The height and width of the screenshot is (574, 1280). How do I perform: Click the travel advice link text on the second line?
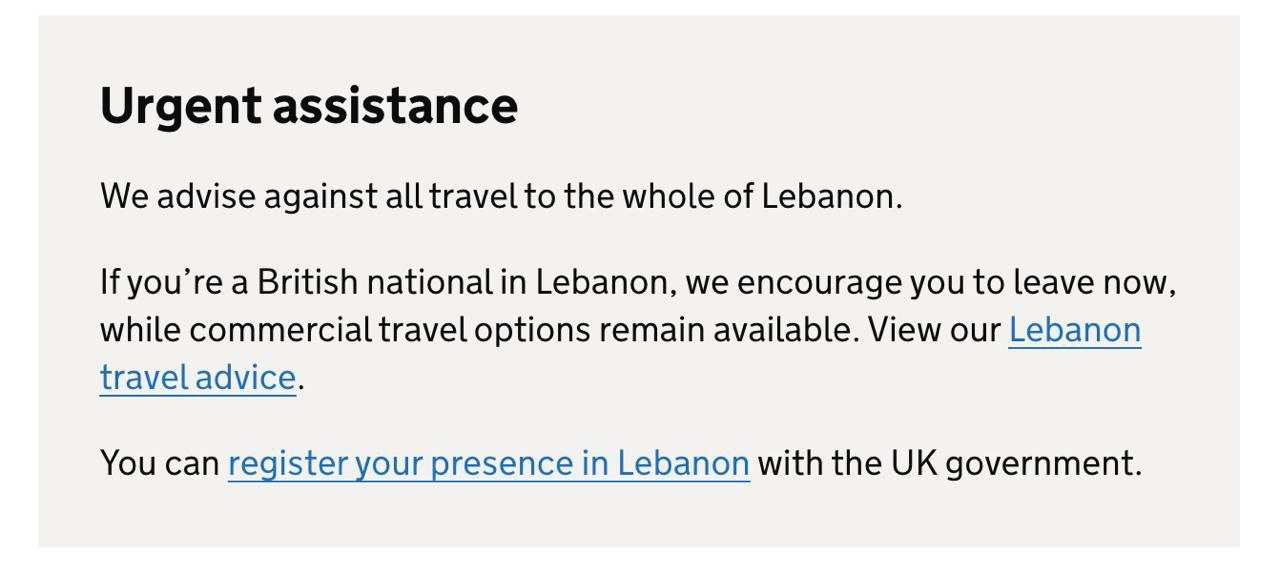tap(197, 378)
